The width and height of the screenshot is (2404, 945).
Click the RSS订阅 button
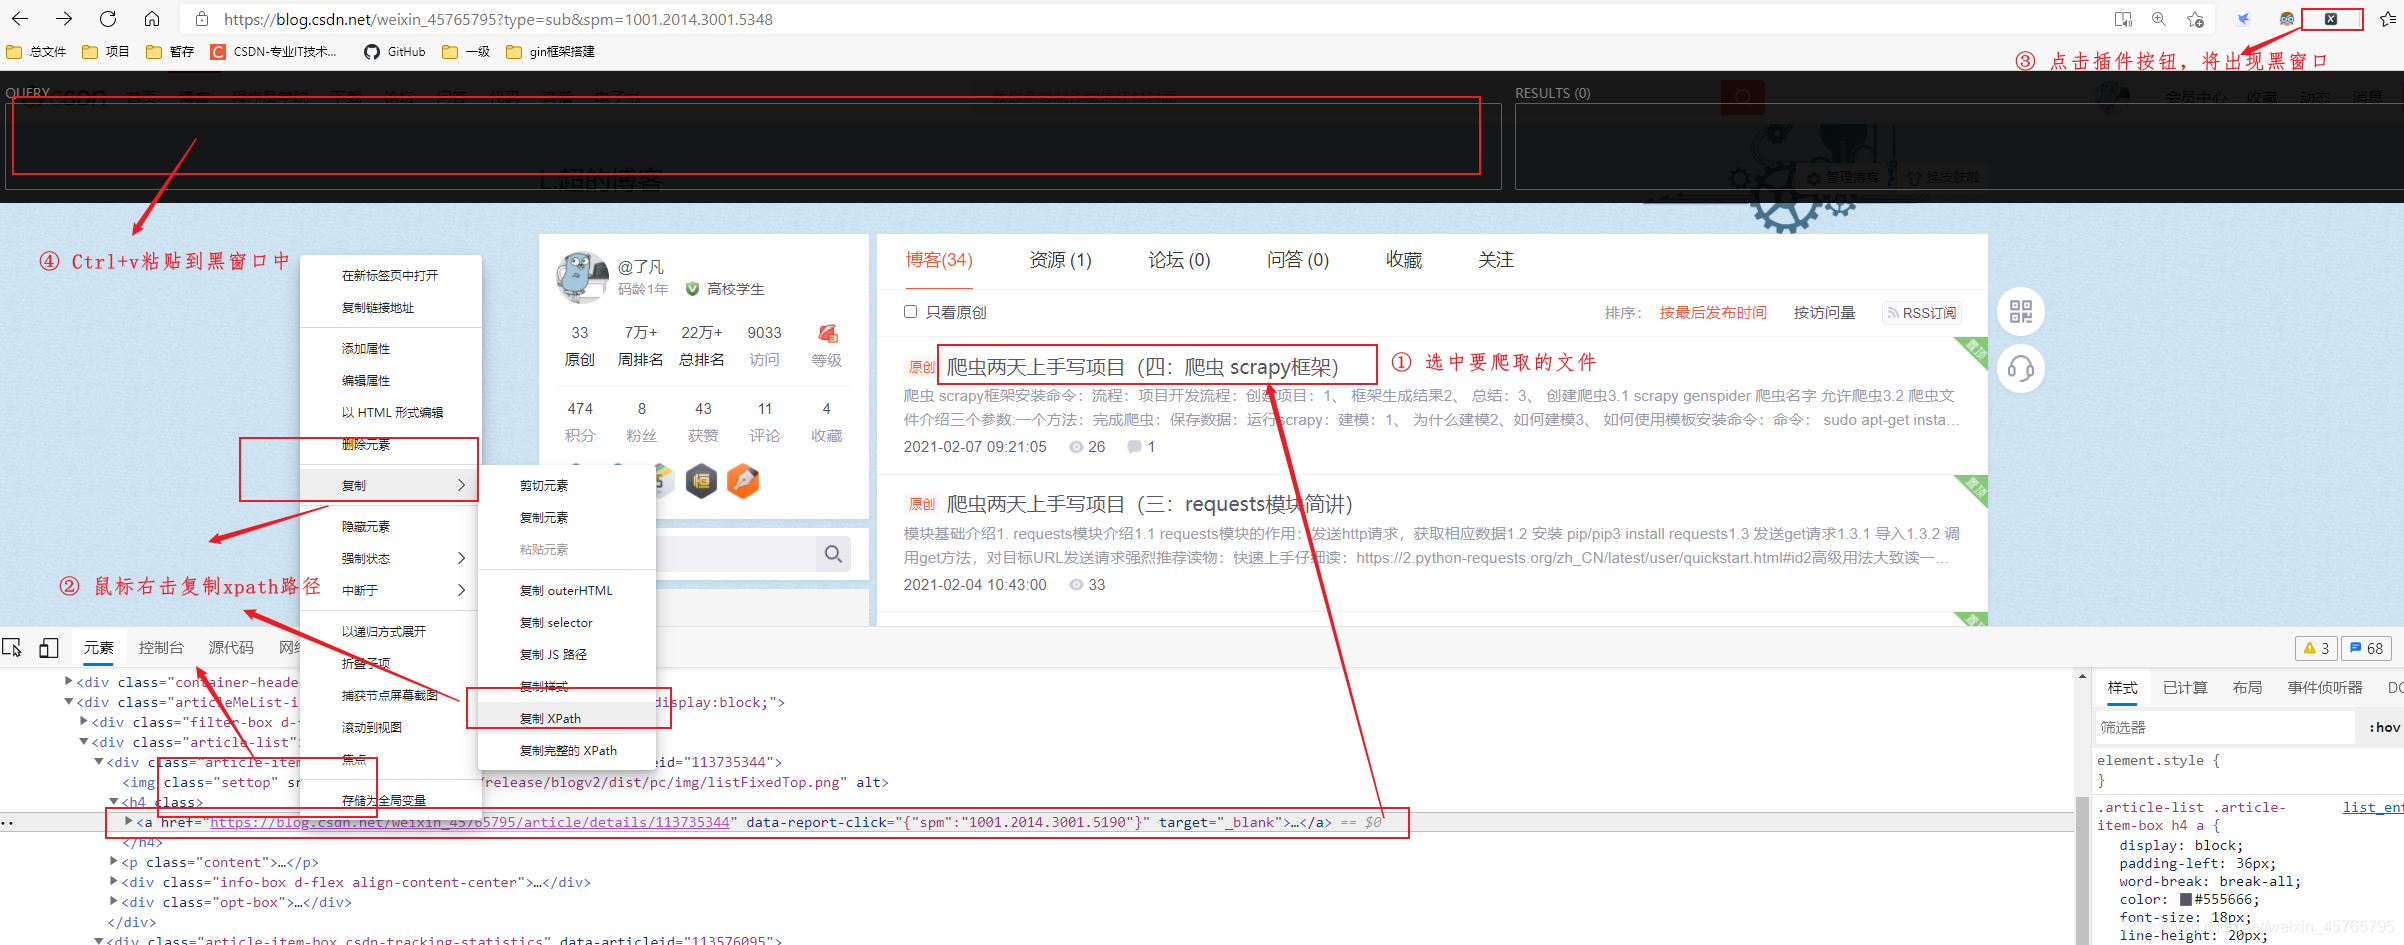click(1921, 313)
